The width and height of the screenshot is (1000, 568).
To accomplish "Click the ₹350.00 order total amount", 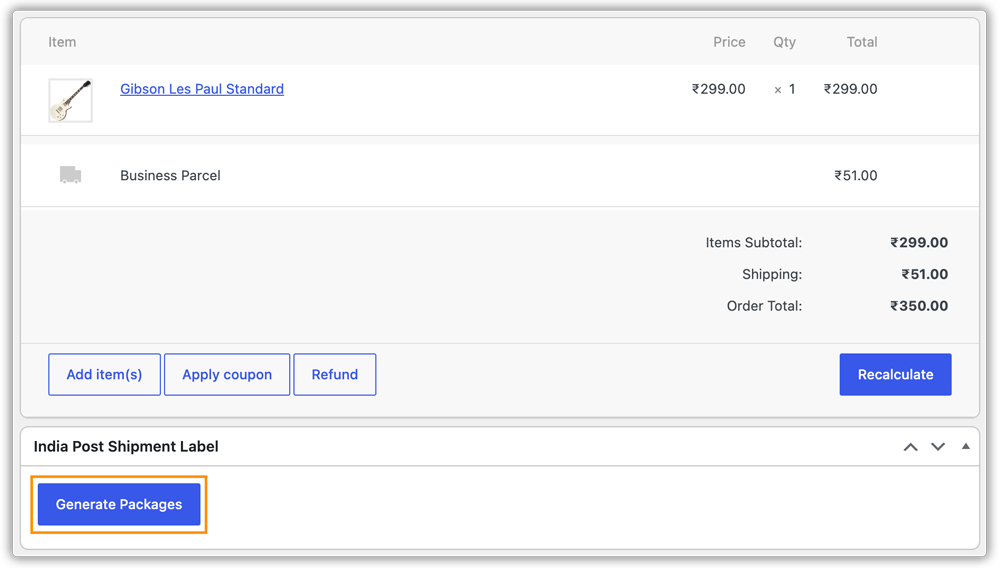I will point(919,305).
